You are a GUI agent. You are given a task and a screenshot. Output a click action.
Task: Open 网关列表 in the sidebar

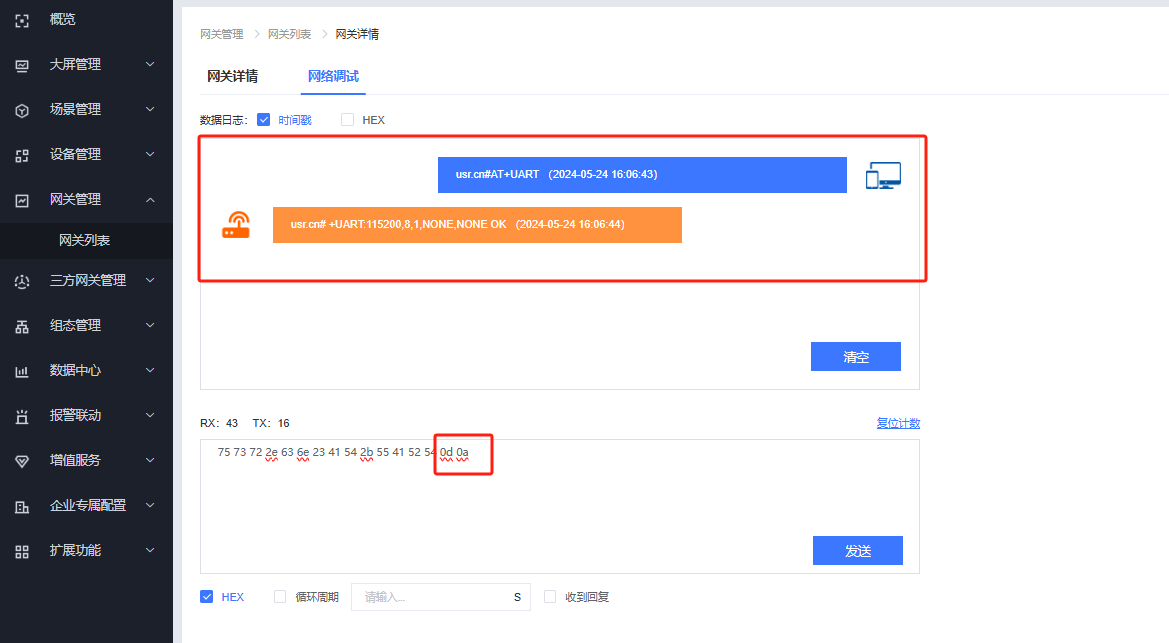85,240
